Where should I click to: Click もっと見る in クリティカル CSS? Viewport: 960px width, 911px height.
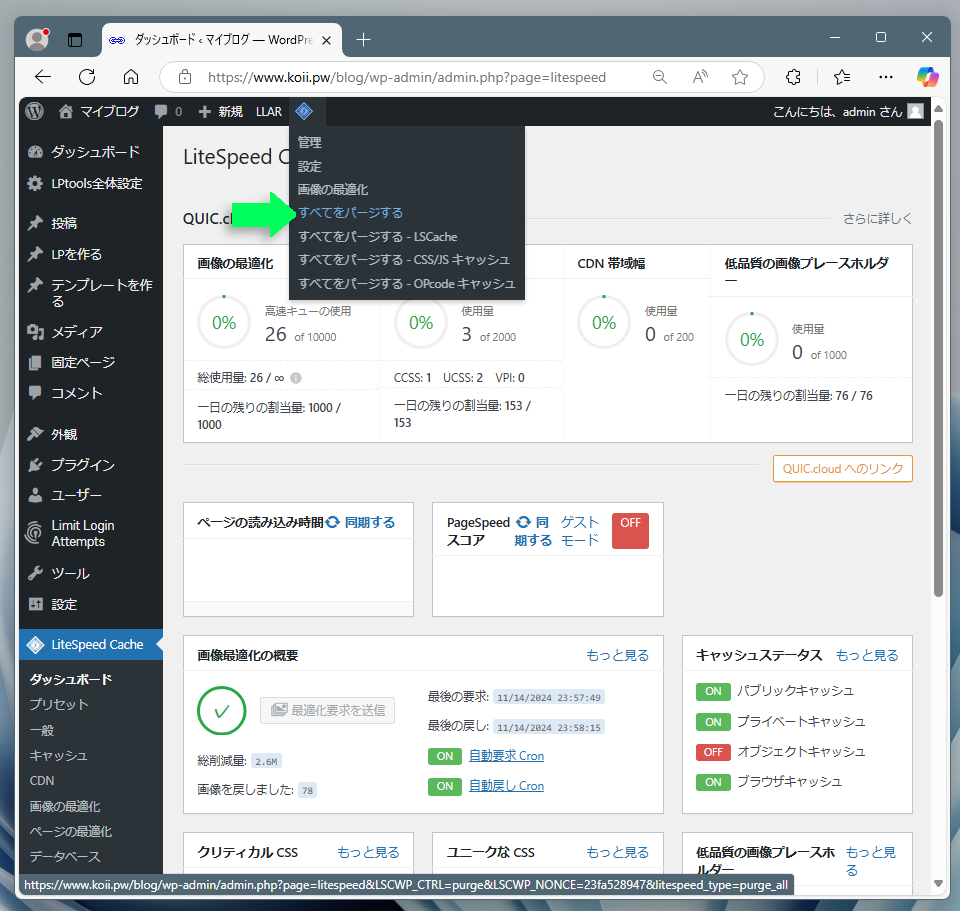[368, 852]
